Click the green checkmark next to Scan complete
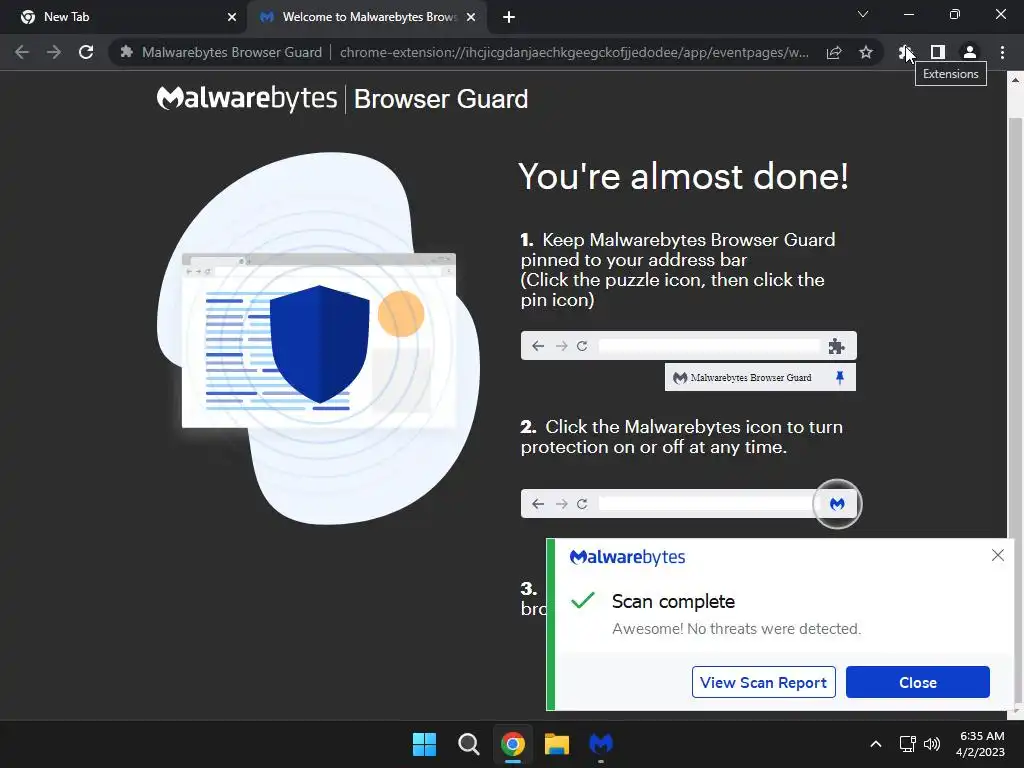The height and width of the screenshot is (768, 1024). [583, 600]
